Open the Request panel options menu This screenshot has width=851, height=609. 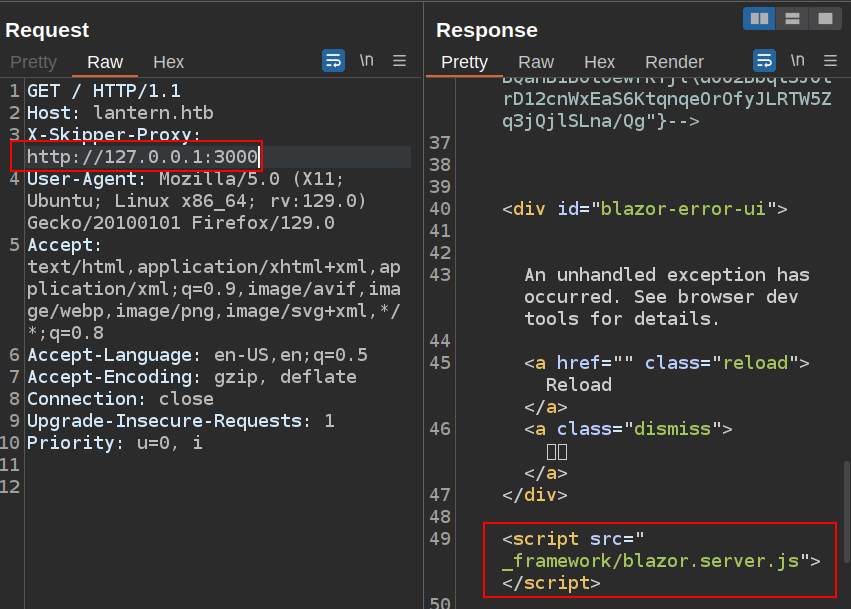[x=399, y=61]
